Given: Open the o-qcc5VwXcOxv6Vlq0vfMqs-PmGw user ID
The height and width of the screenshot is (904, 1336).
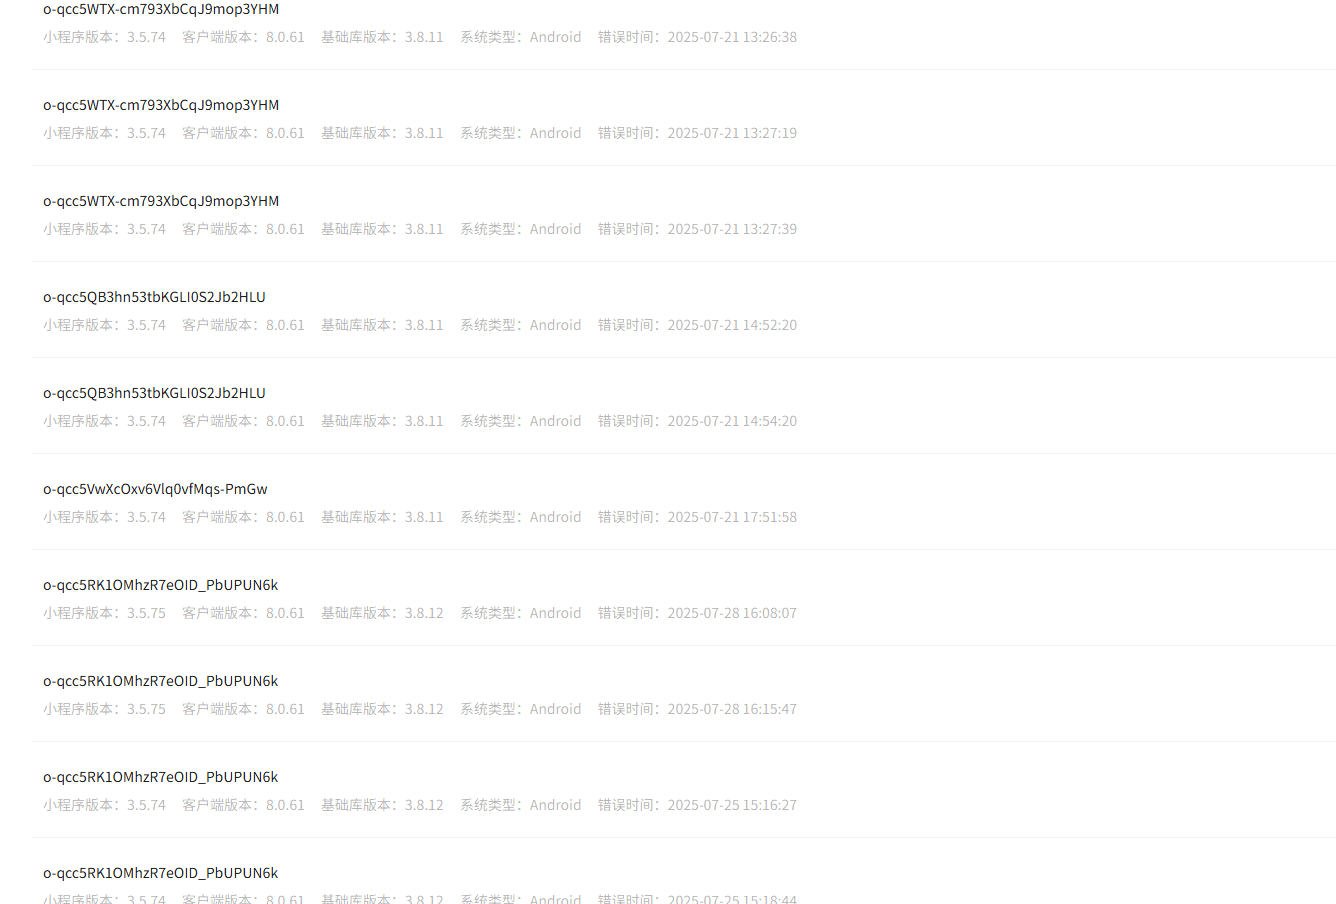Looking at the screenshot, I should (155, 489).
